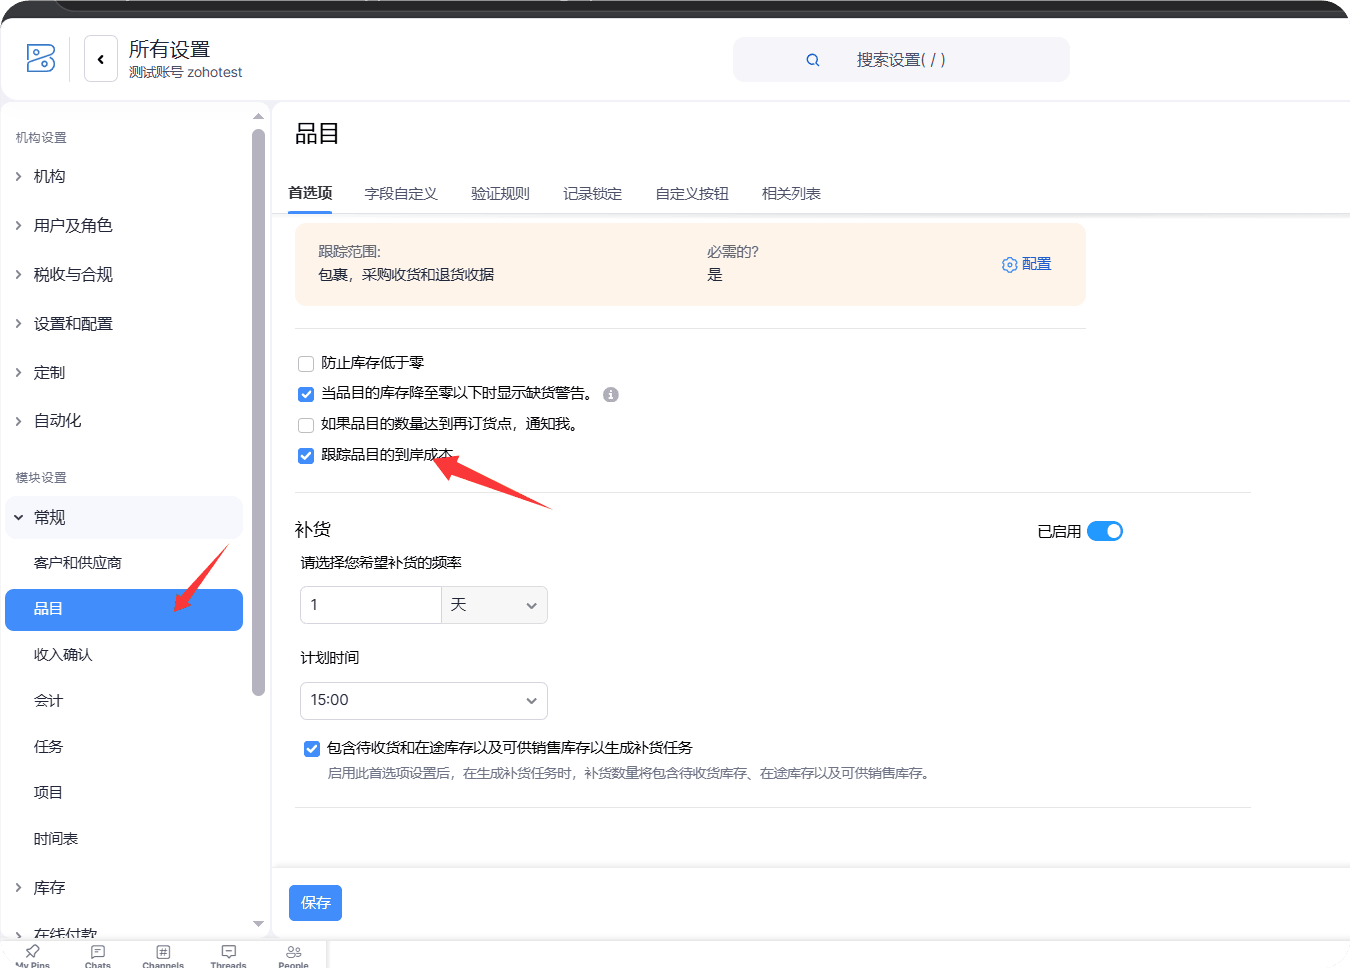Click the 包裹，采购收货和退货收据 text
Image resolution: width=1350 pixels, height=968 pixels.
pyautogui.click(x=406, y=275)
